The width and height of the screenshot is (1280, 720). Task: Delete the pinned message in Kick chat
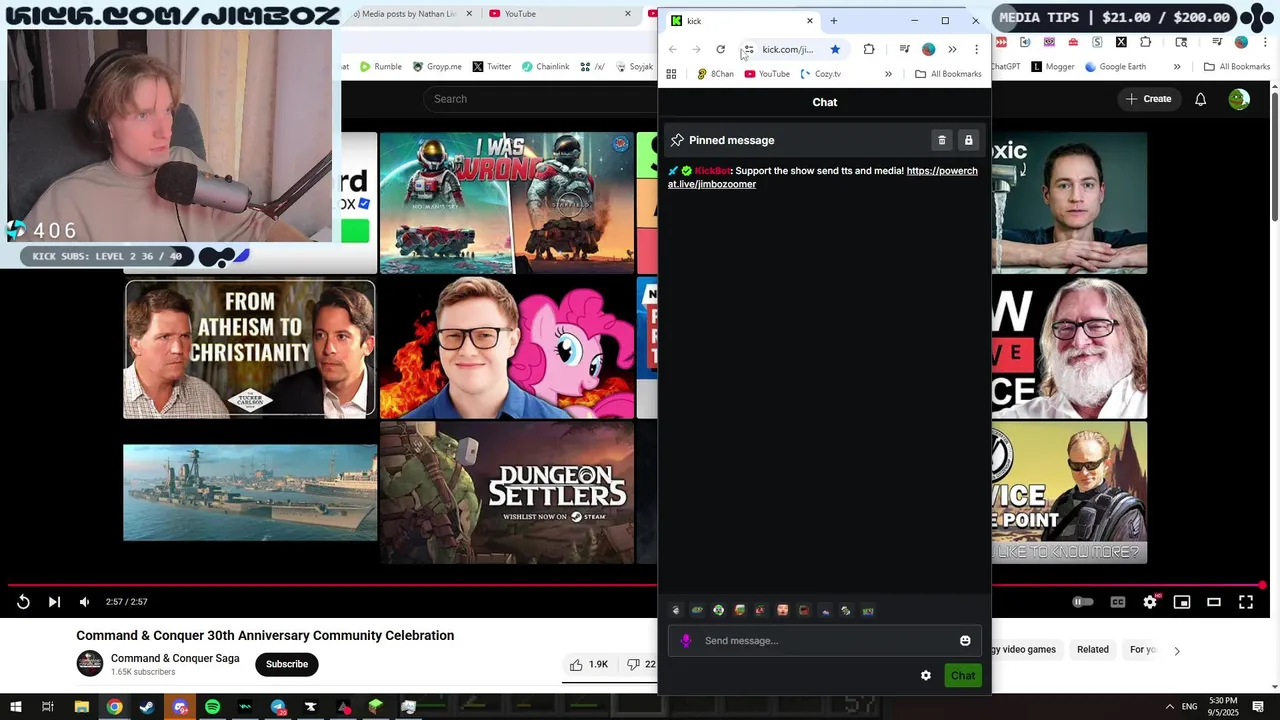coord(941,141)
